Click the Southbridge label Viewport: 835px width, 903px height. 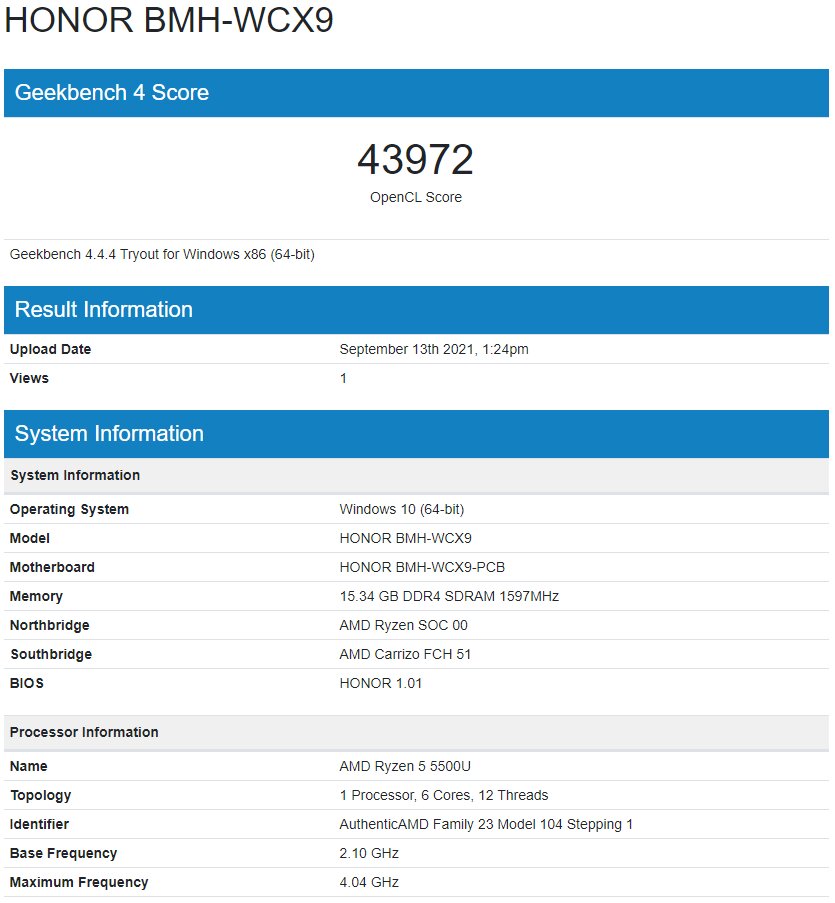pyautogui.click(x=51, y=654)
